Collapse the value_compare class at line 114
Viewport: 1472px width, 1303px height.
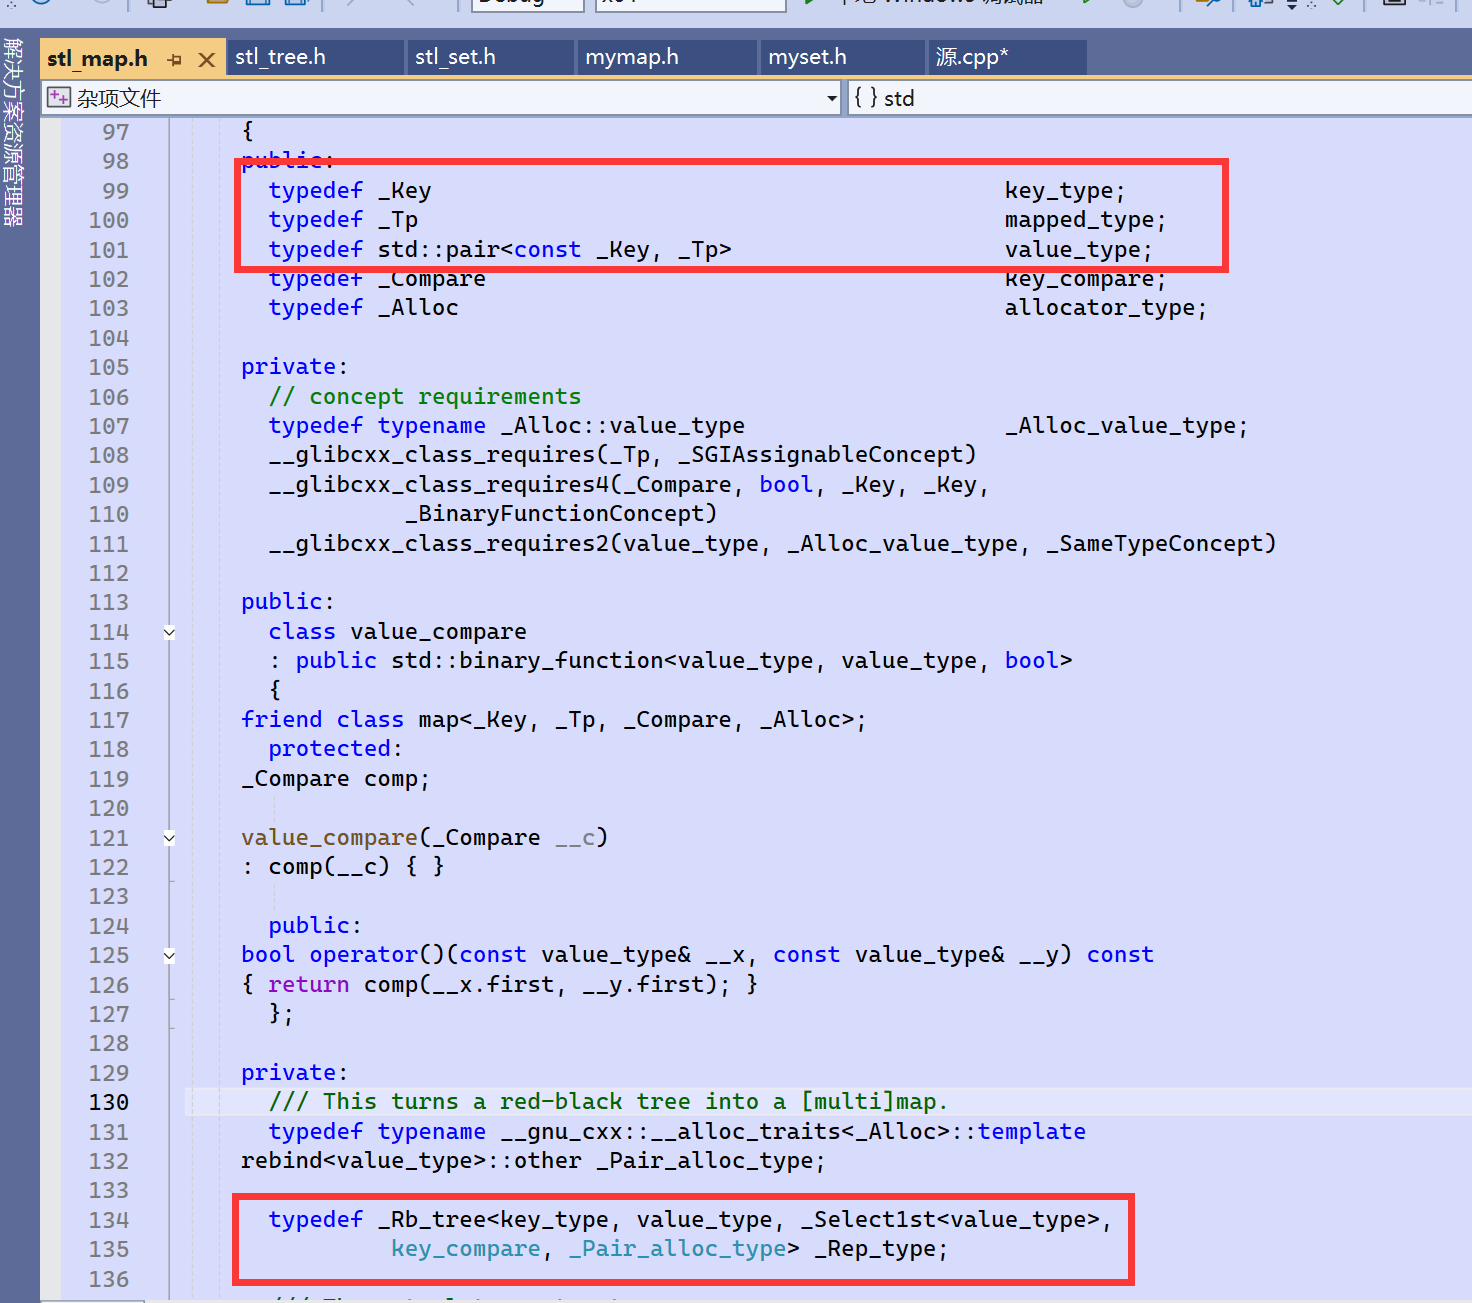(169, 632)
